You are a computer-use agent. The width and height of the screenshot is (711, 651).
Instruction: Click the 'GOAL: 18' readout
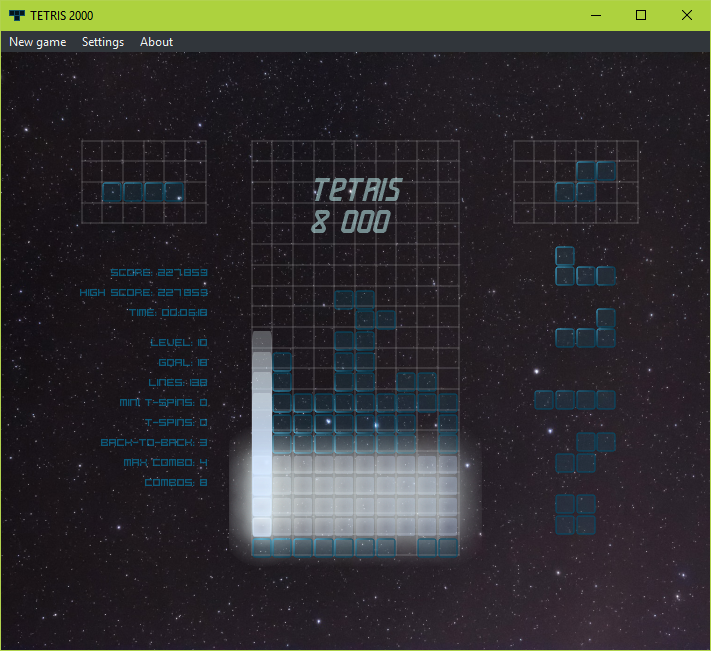tap(183, 362)
